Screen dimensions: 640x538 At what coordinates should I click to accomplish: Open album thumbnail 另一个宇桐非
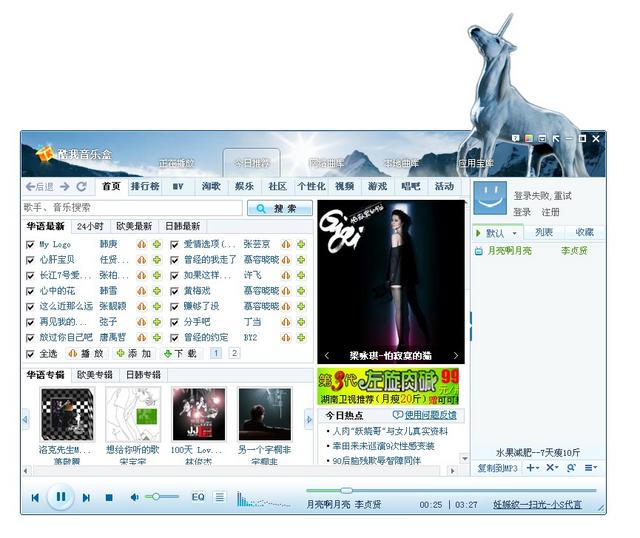265,415
